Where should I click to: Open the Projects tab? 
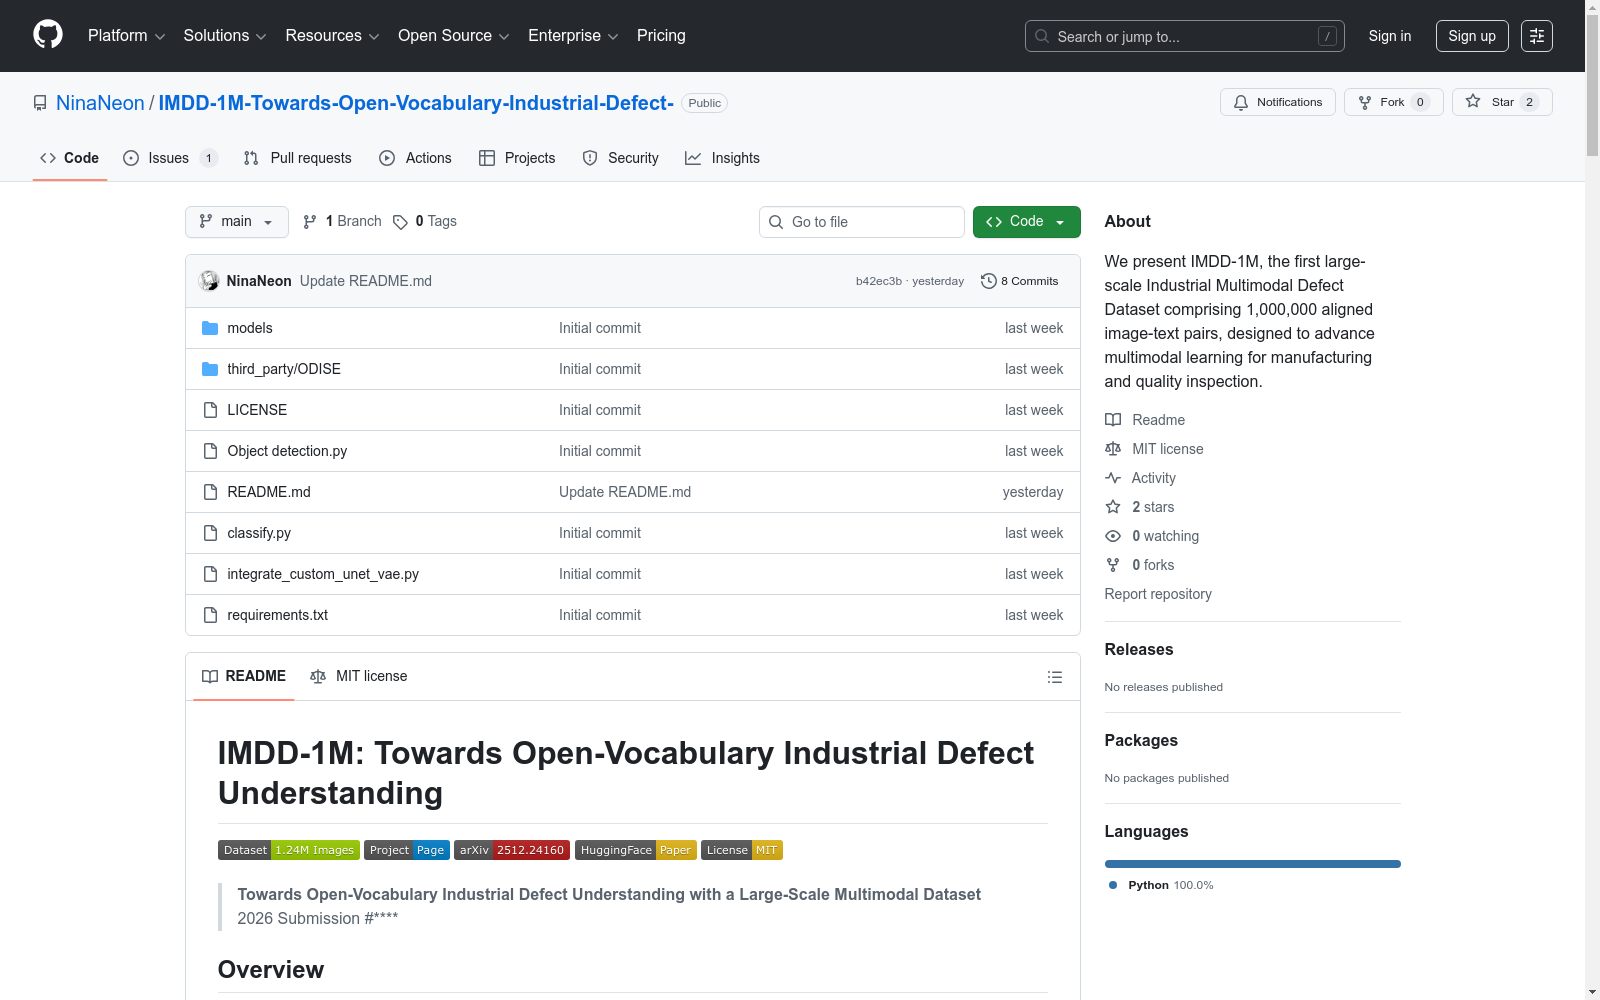[x=517, y=158]
